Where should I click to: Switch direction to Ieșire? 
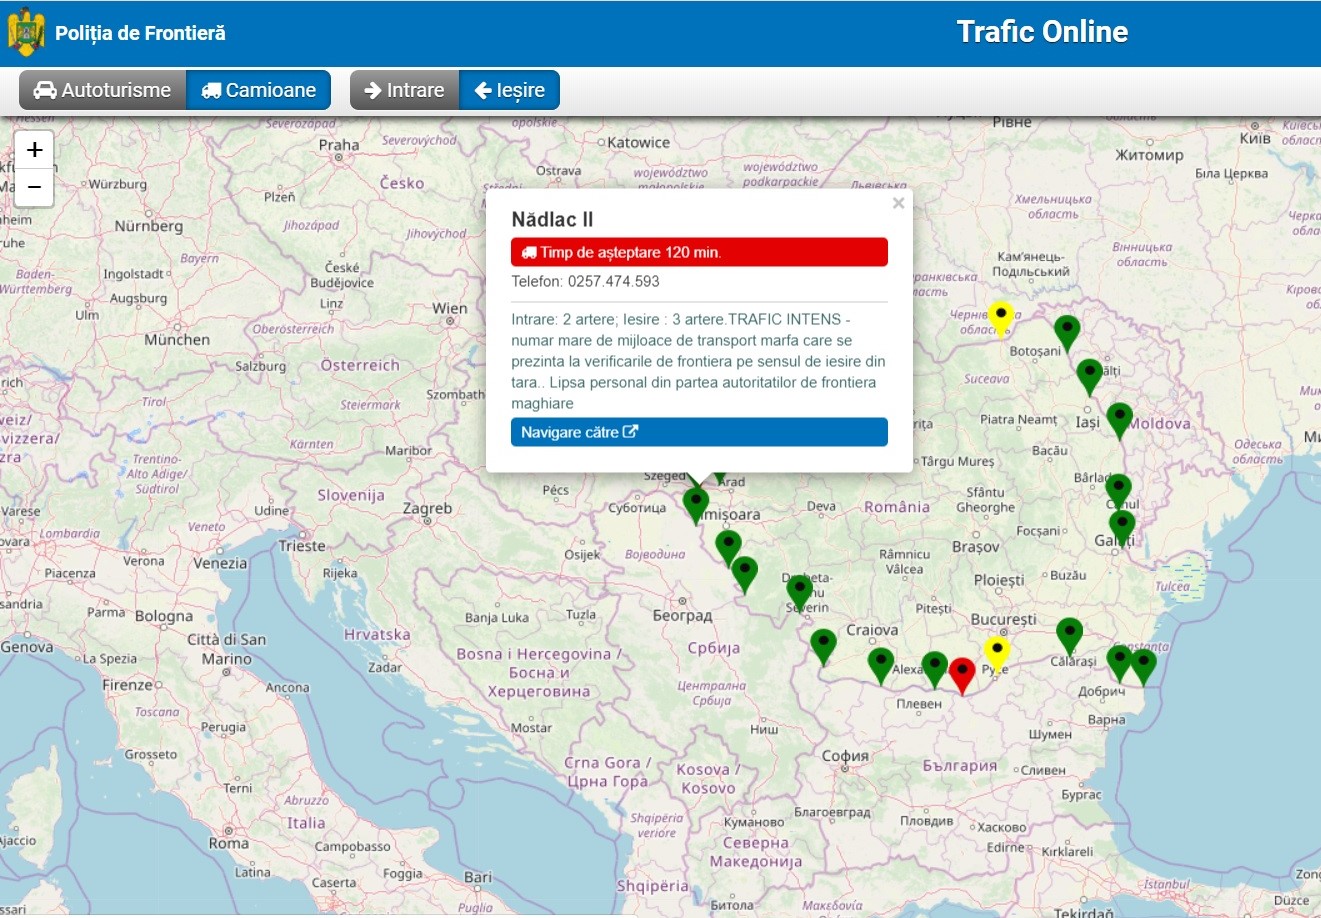pos(510,90)
